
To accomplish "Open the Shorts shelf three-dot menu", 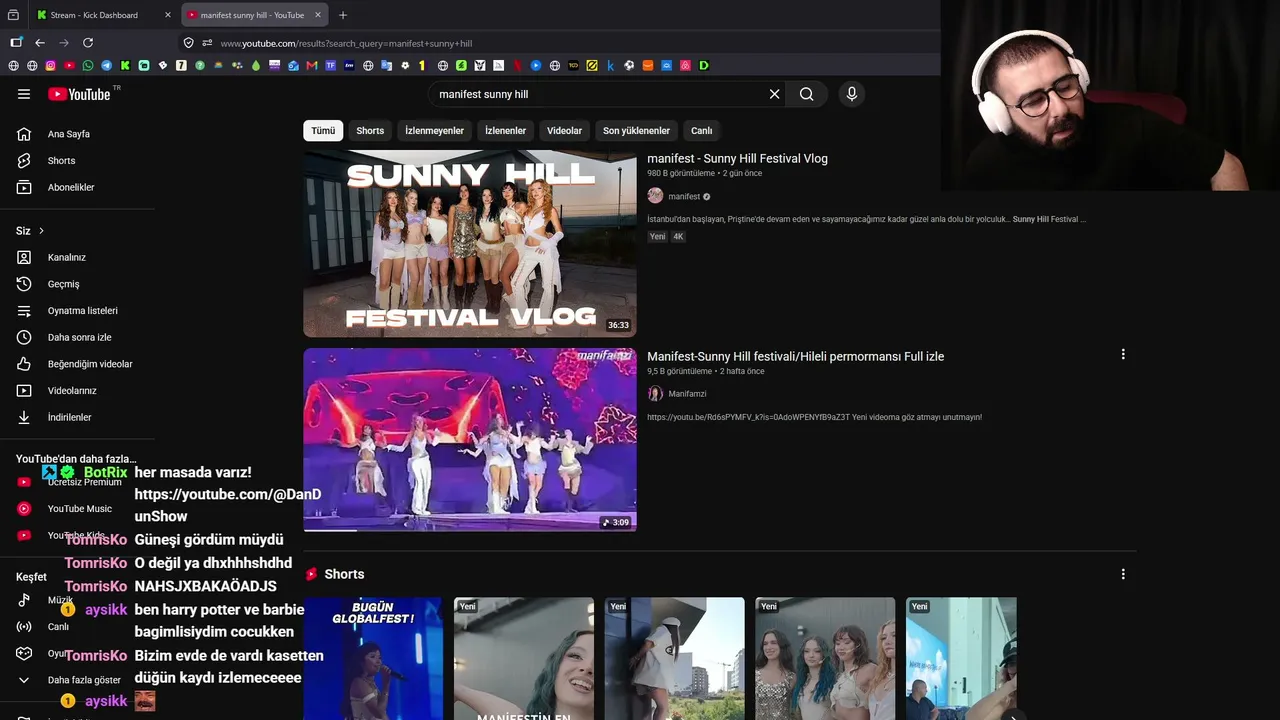I will [x=1123, y=574].
